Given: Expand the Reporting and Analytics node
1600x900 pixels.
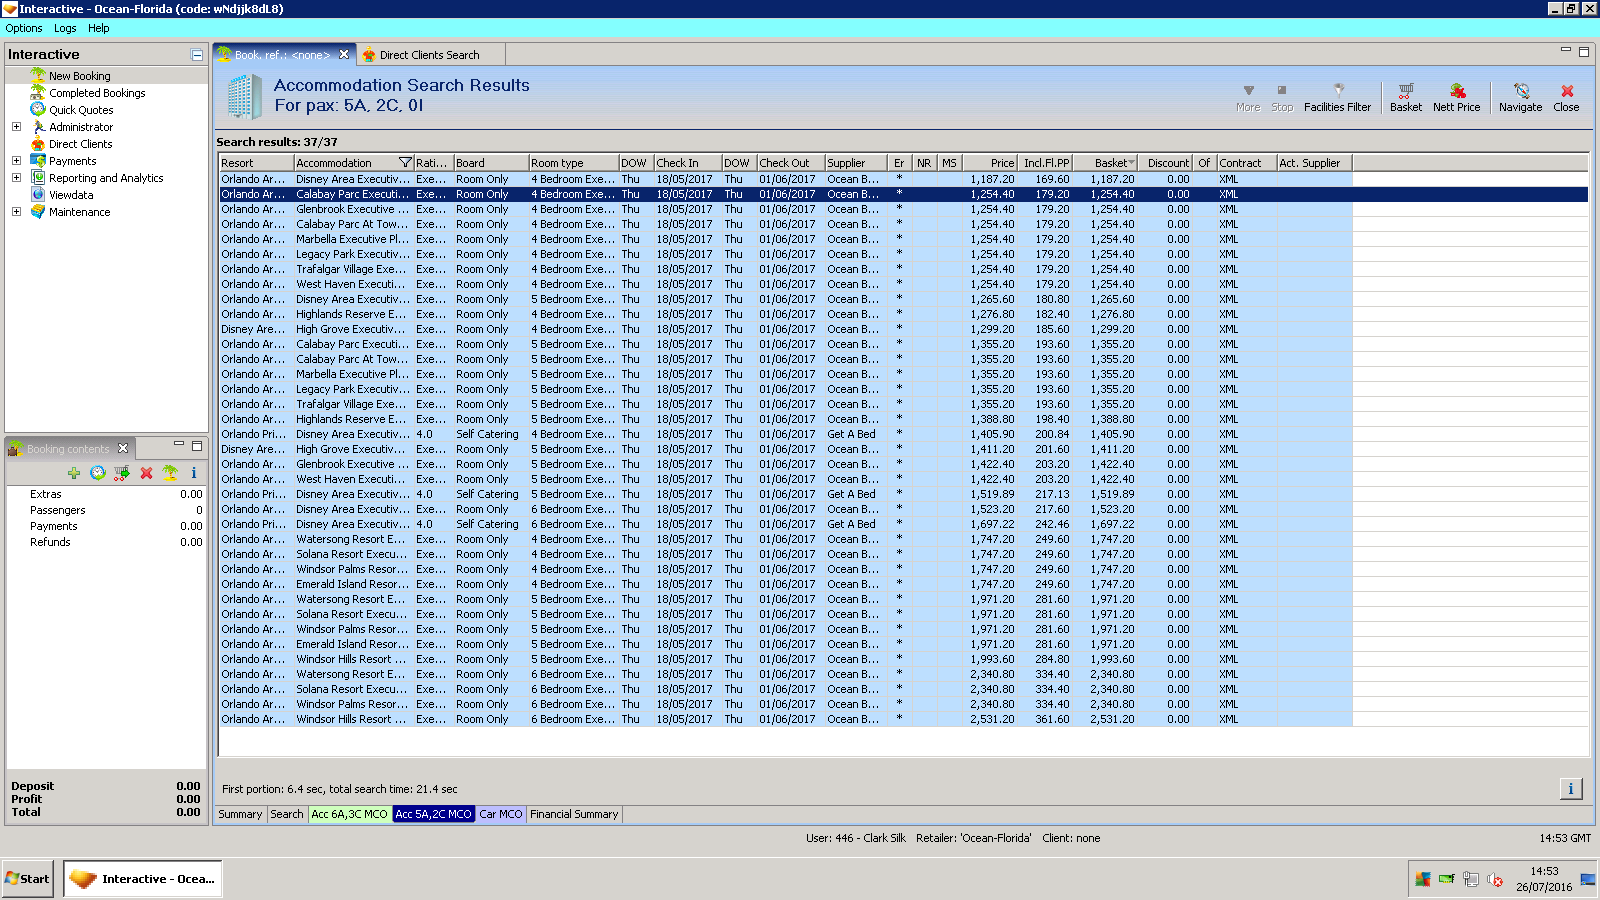Looking at the screenshot, I should [x=16, y=178].
